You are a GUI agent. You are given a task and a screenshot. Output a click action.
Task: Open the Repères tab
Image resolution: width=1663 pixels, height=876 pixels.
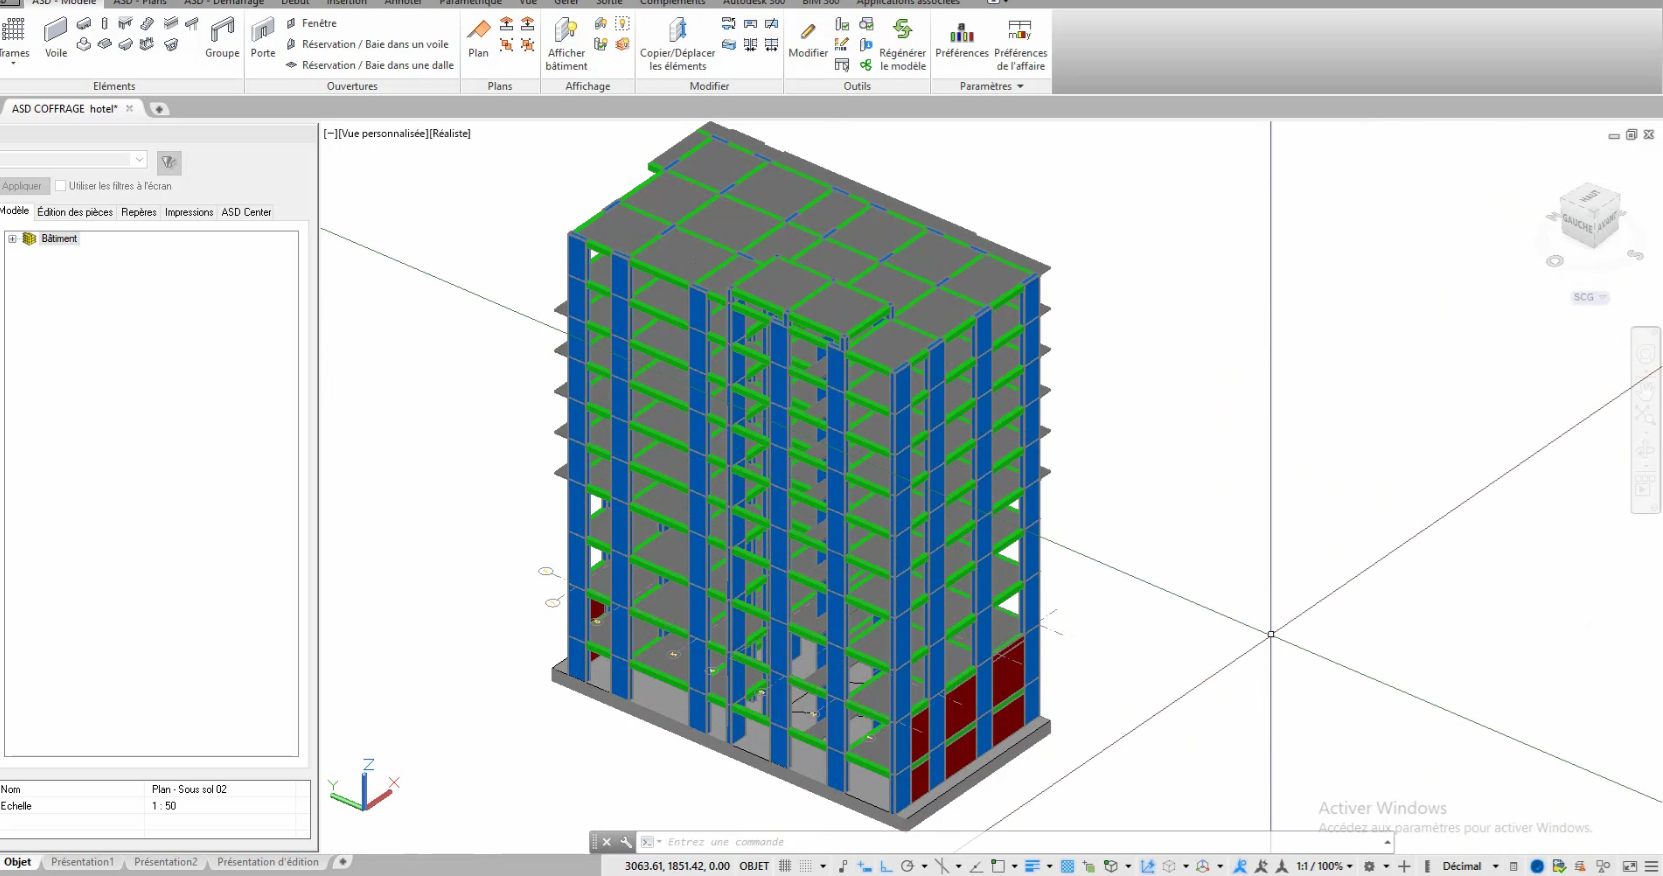[139, 212]
